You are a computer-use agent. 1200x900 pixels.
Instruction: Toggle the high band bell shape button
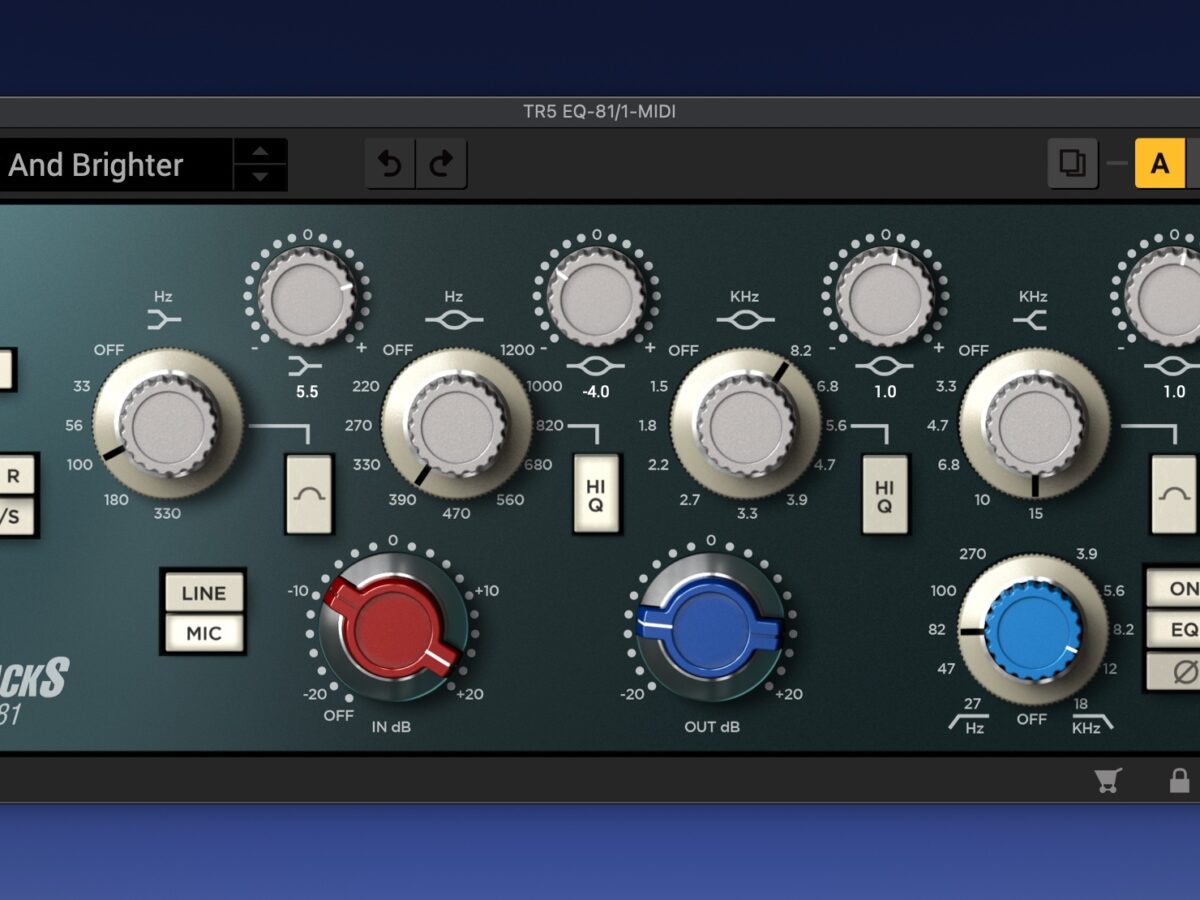[x=1173, y=494]
